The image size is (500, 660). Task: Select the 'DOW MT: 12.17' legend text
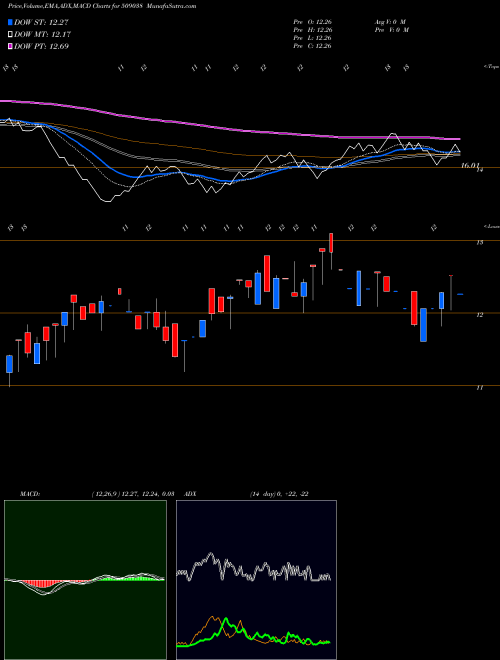click(42, 35)
